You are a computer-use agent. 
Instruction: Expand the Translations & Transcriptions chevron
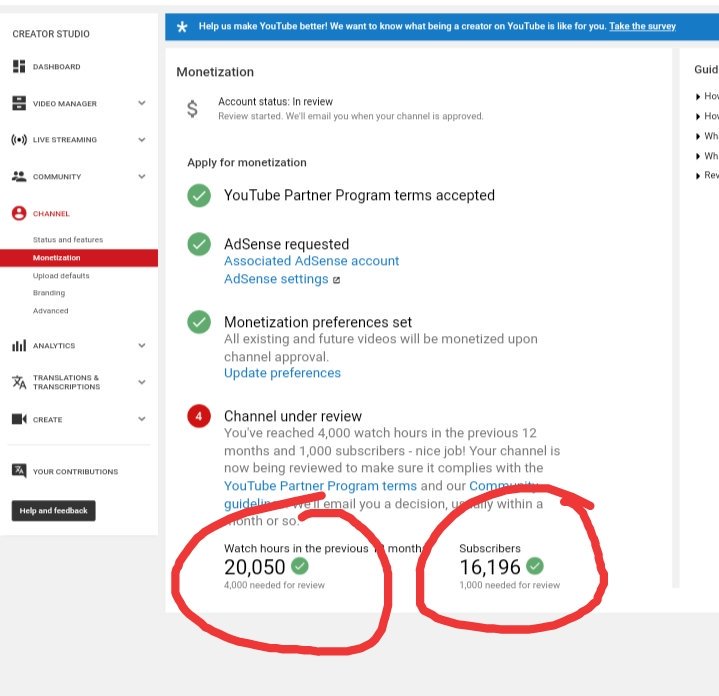point(142,382)
